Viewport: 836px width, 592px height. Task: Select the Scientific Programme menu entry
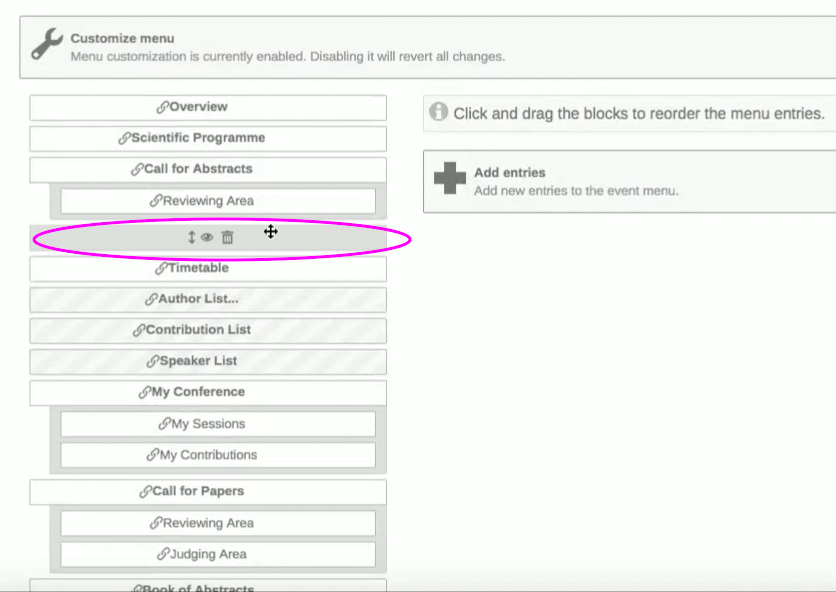pos(208,139)
